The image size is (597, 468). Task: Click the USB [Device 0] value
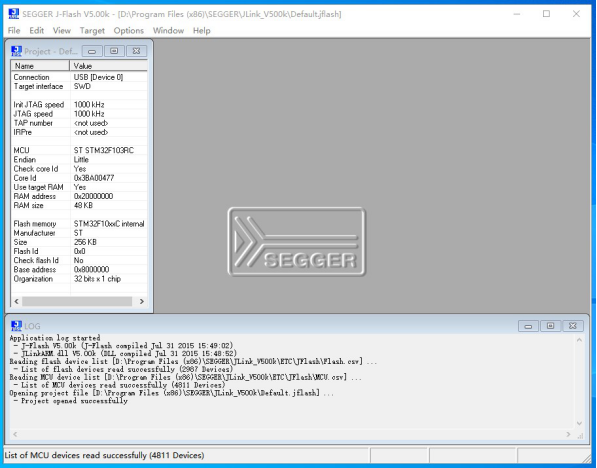[x=98, y=77]
